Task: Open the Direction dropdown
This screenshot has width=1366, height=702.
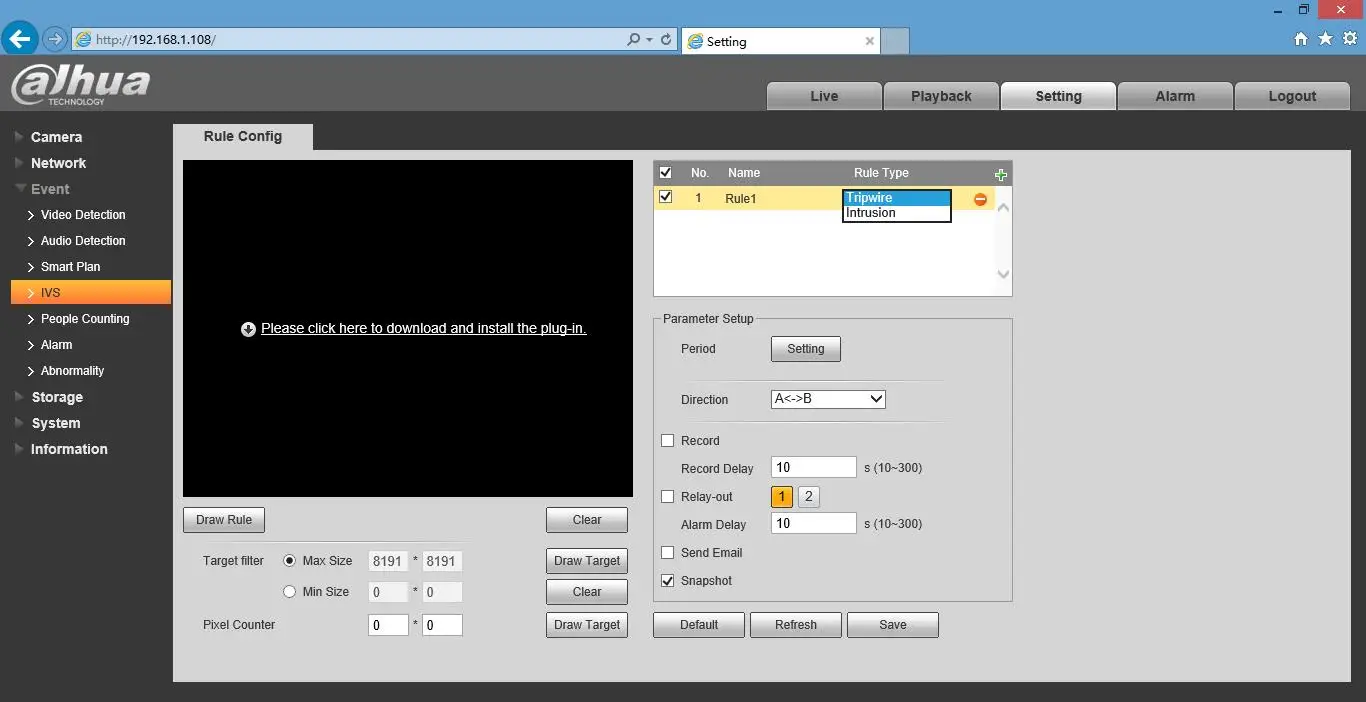Action: pyautogui.click(x=828, y=399)
